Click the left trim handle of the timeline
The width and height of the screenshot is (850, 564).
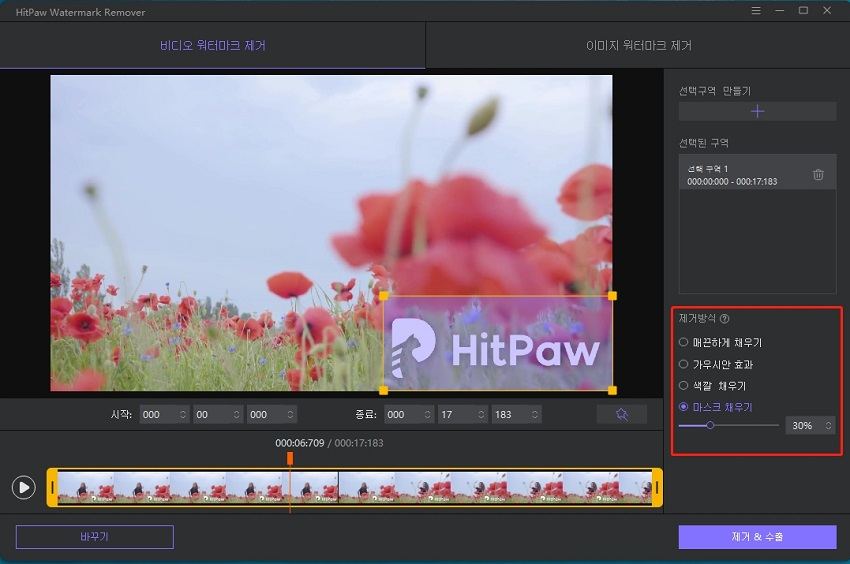[x=52, y=488]
